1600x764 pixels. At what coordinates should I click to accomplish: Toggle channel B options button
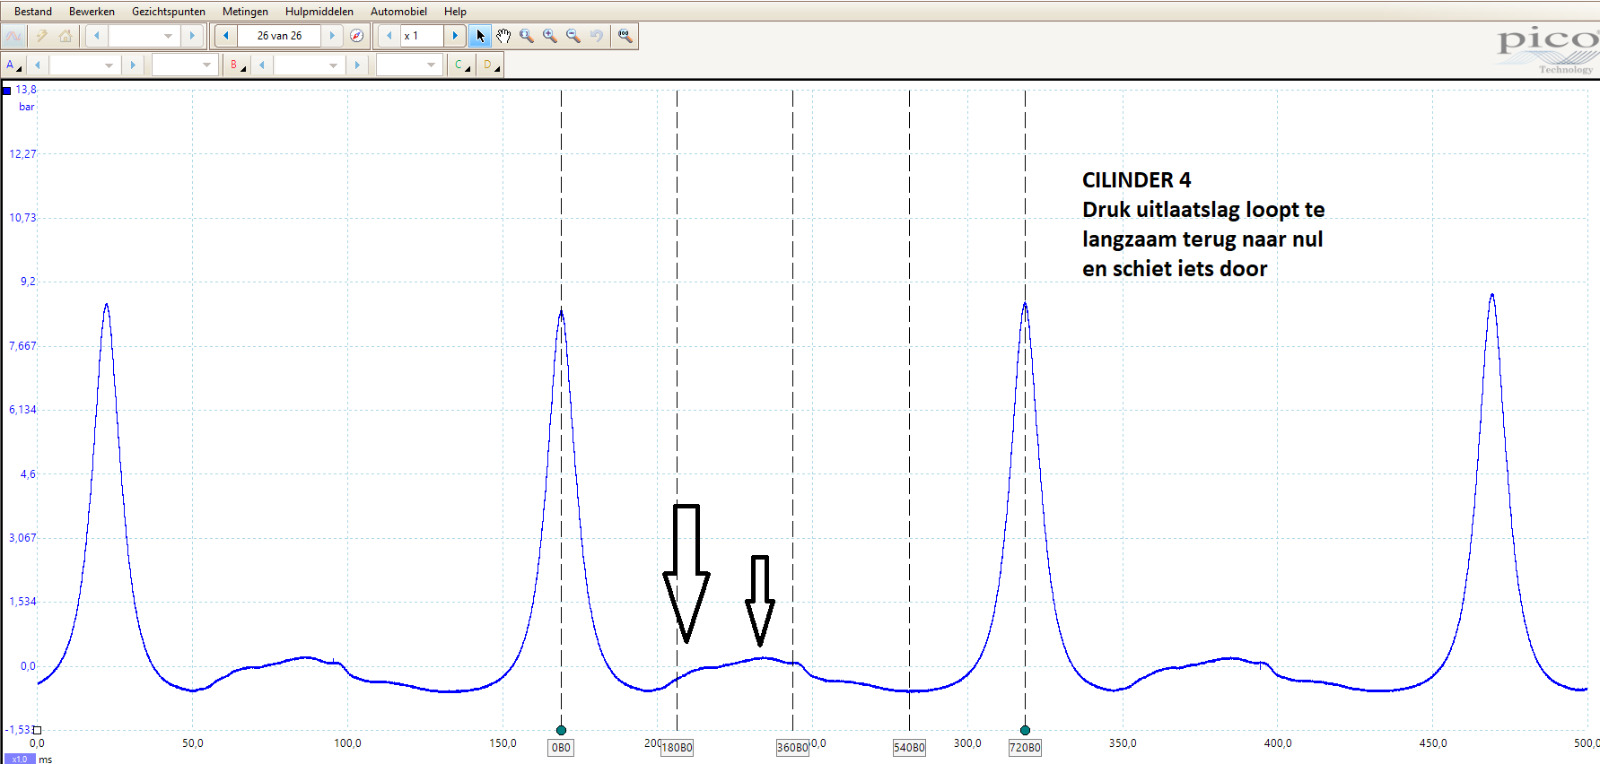coord(237,65)
